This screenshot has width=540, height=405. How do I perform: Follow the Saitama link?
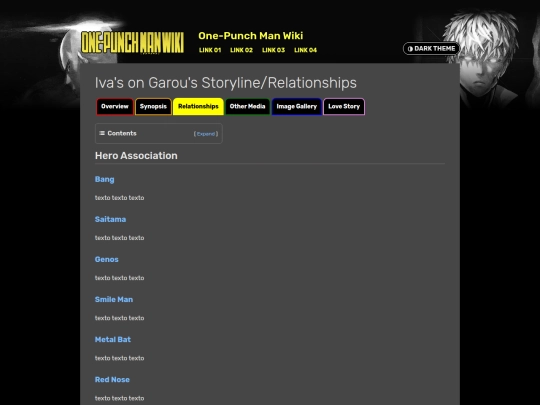(x=110, y=219)
